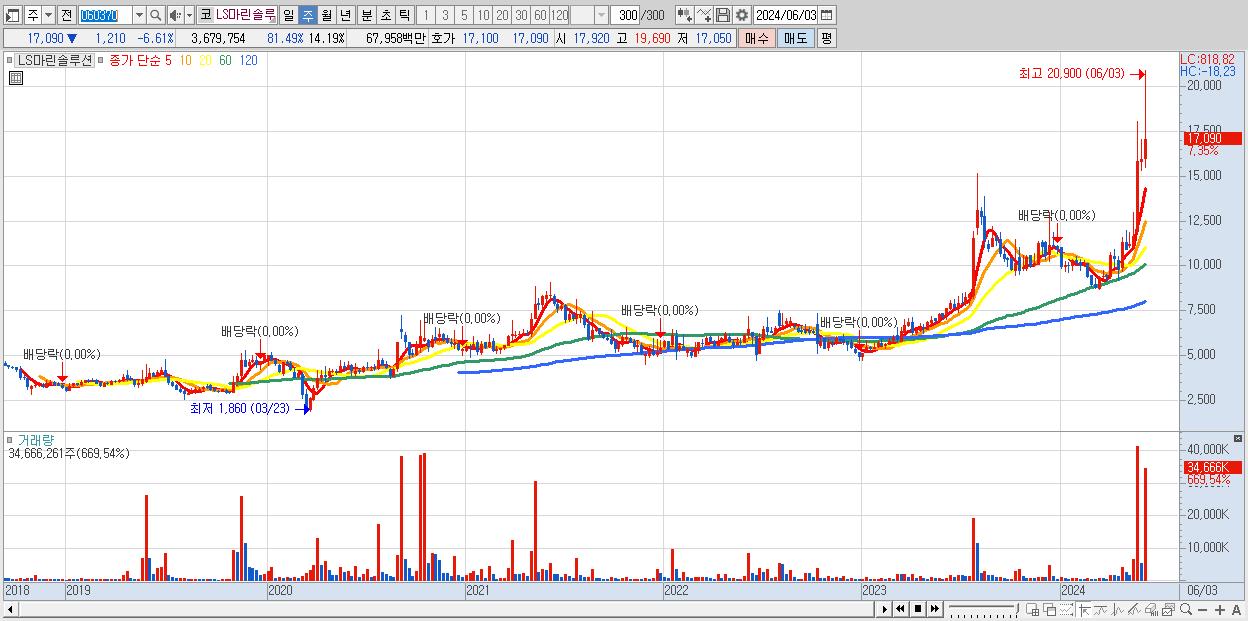Click the 전 button in toolbar

click(x=66, y=15)
